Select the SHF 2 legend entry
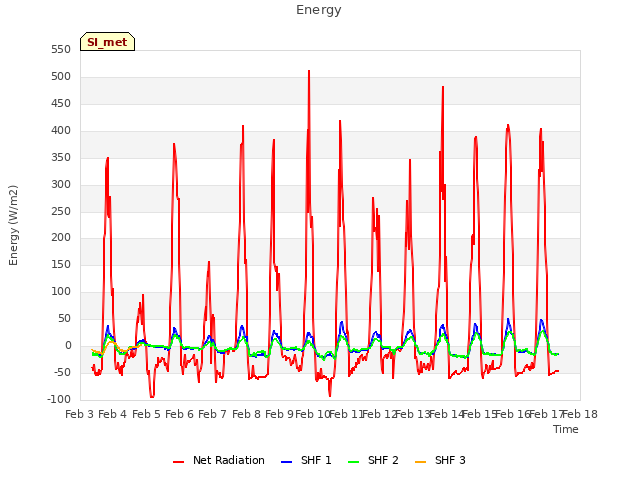The height and width of the screenshot is (480, 640). [373, 460]
